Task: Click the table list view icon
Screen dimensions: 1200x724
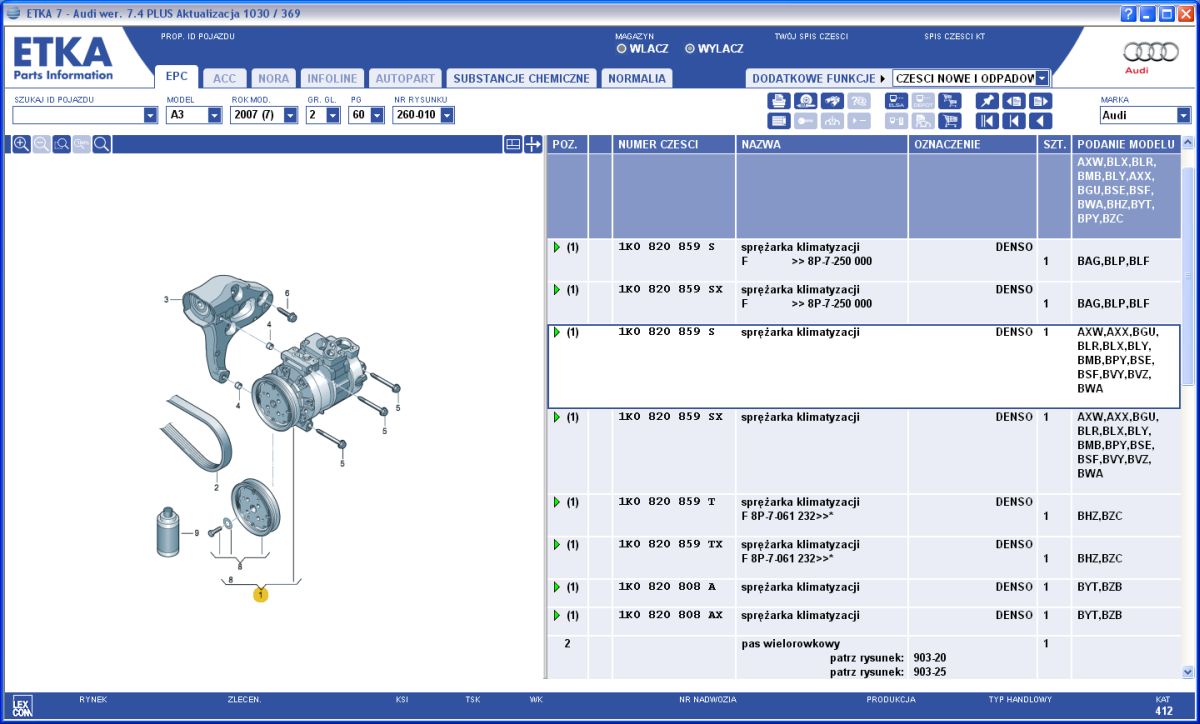Action: [779, 121]
